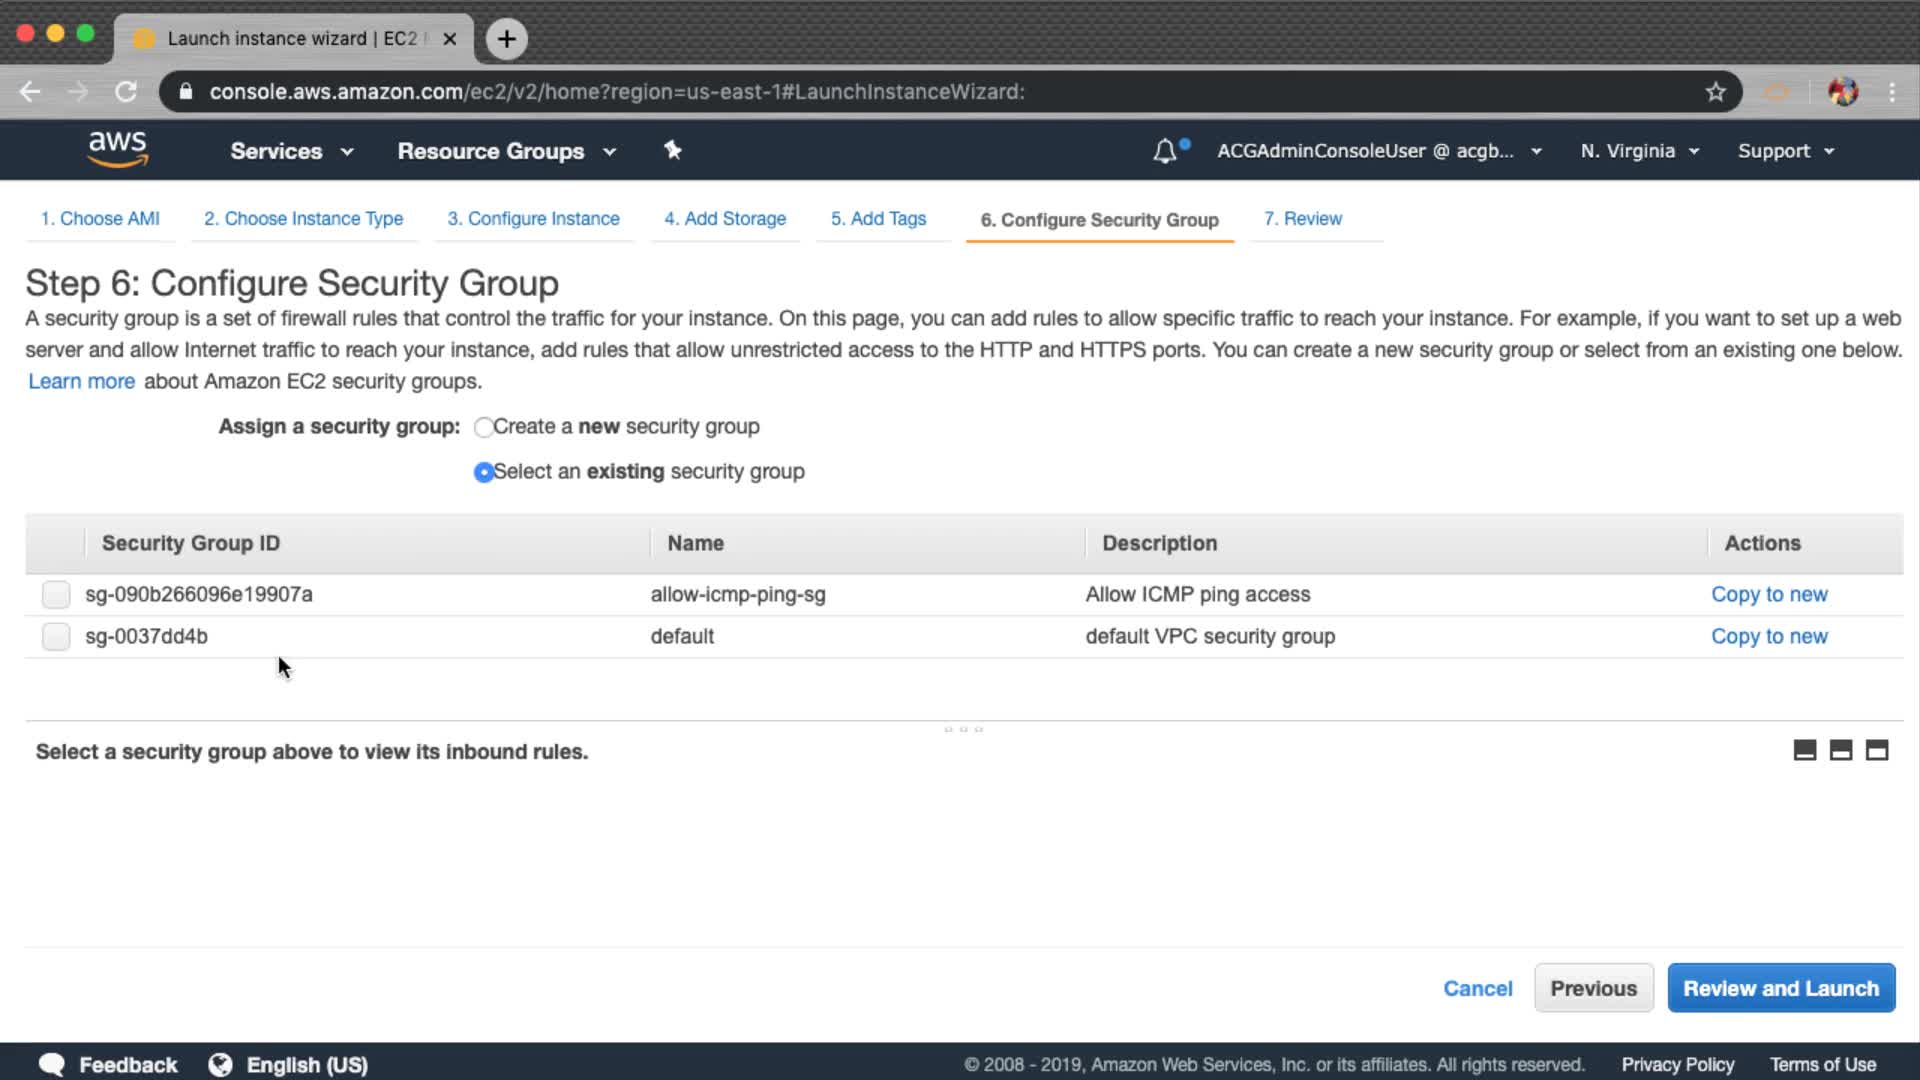Expand the Support menu
Image resolution: width=1920 pixels, height=1080 pixels.
coord(1785,151)
